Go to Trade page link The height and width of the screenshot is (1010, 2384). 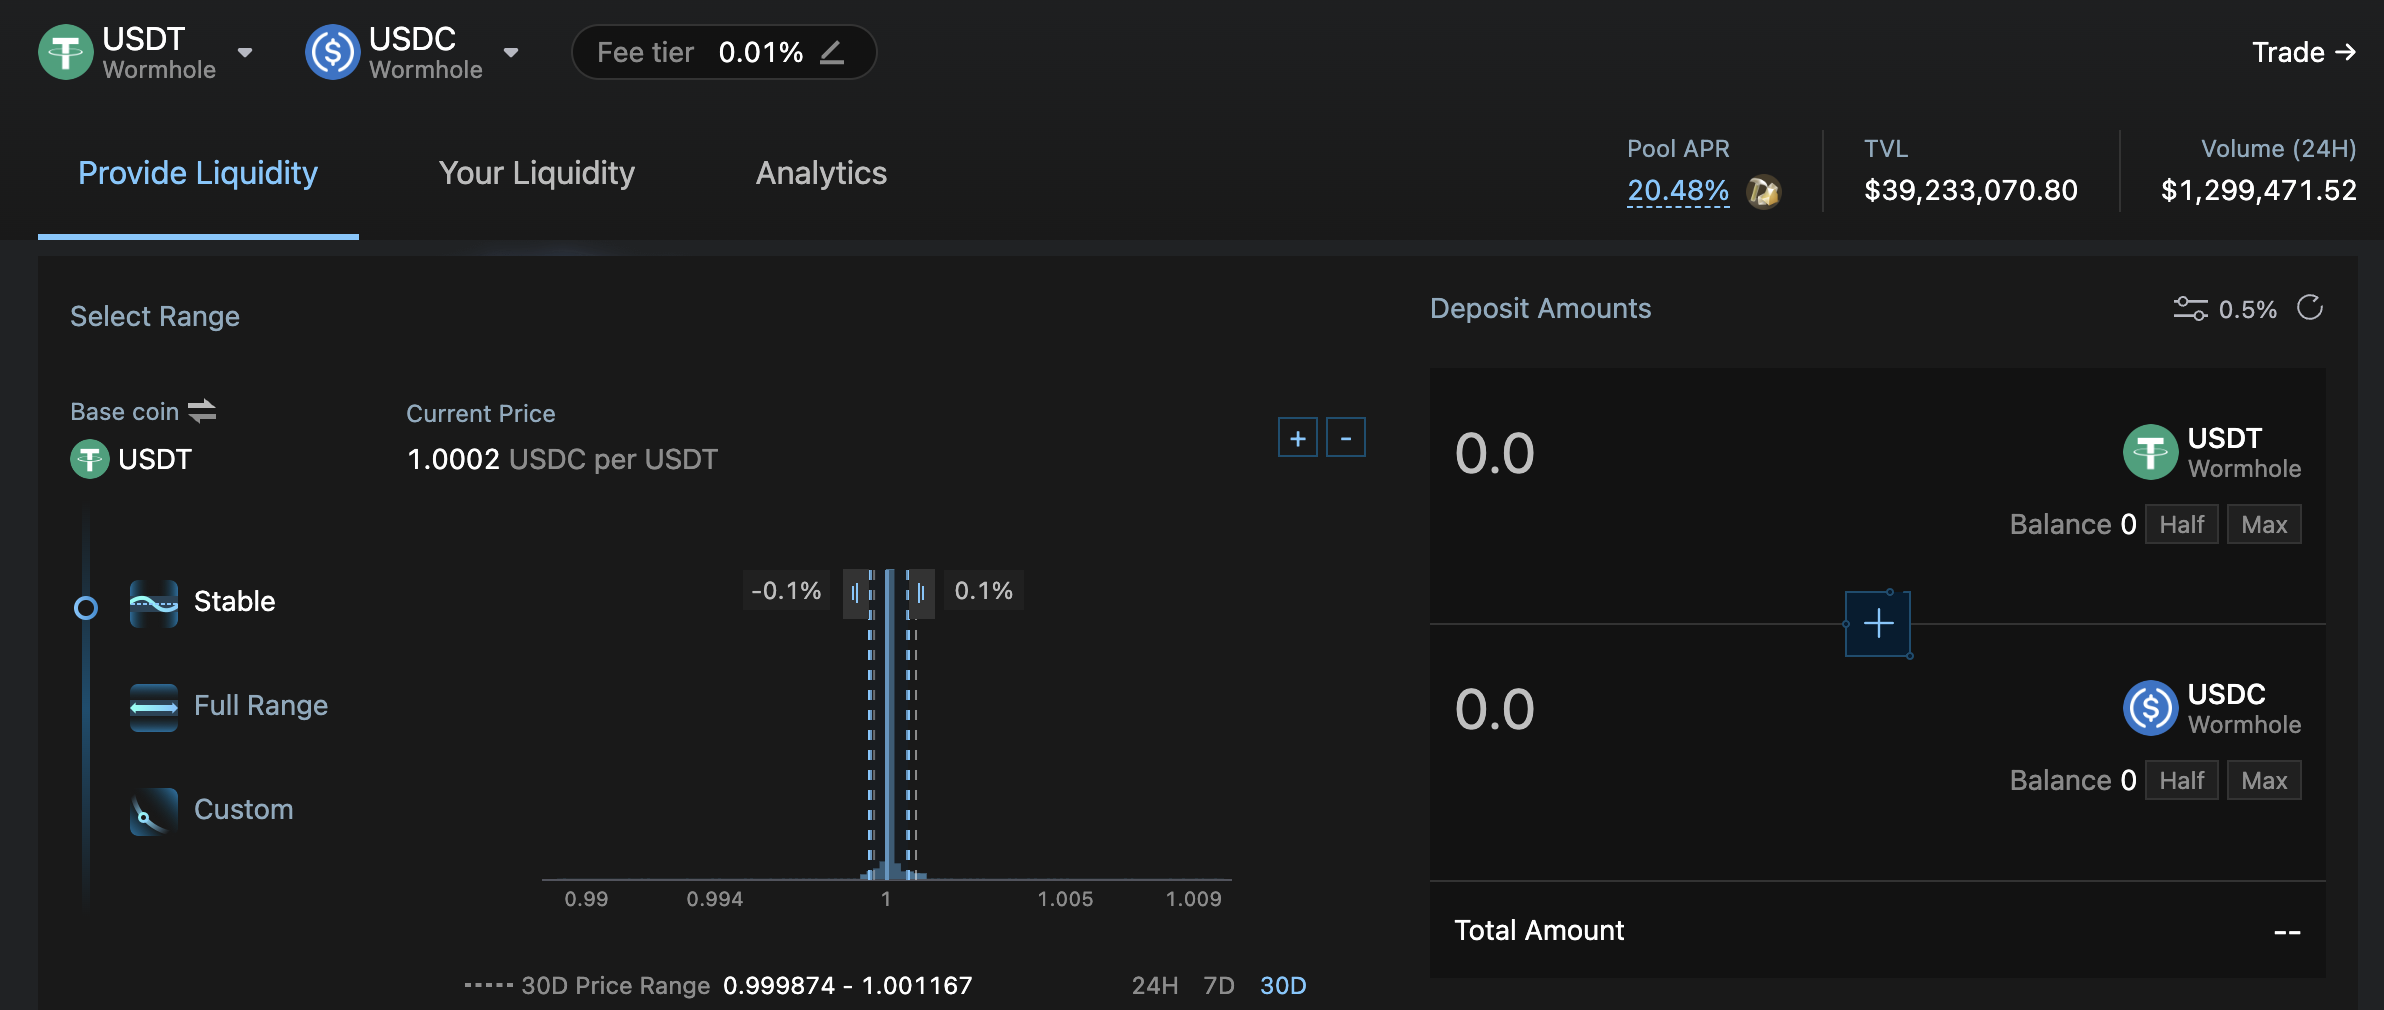2302,52
